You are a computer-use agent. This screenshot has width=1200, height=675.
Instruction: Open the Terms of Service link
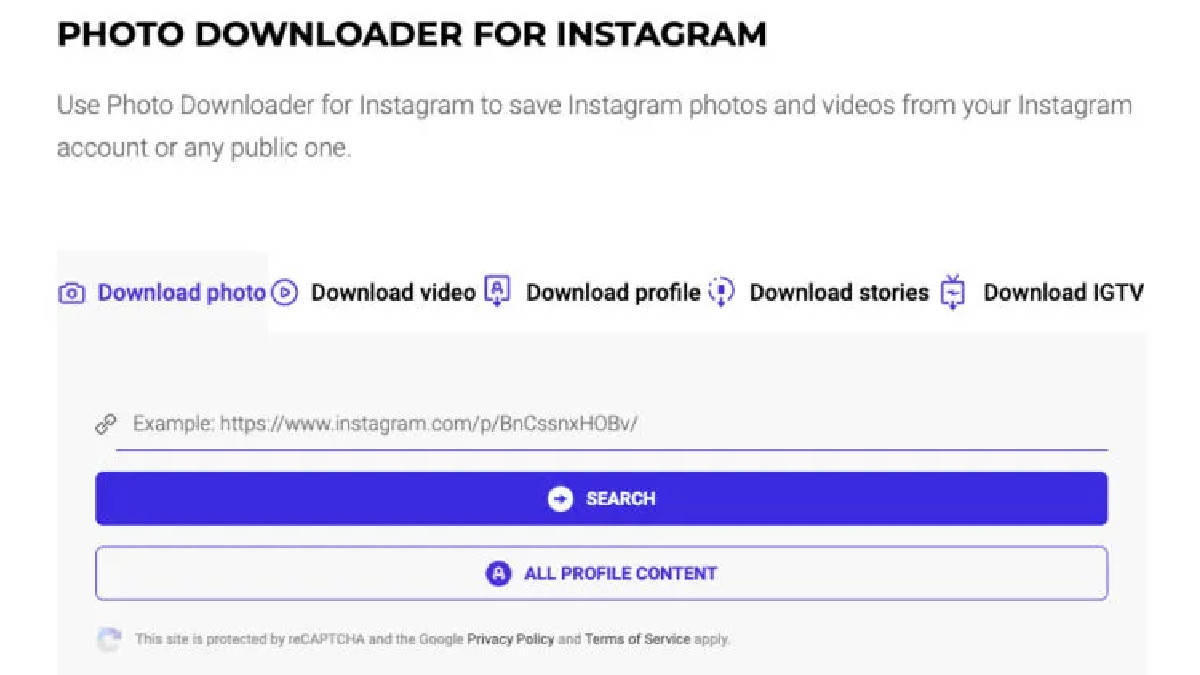tap(637, 639)
